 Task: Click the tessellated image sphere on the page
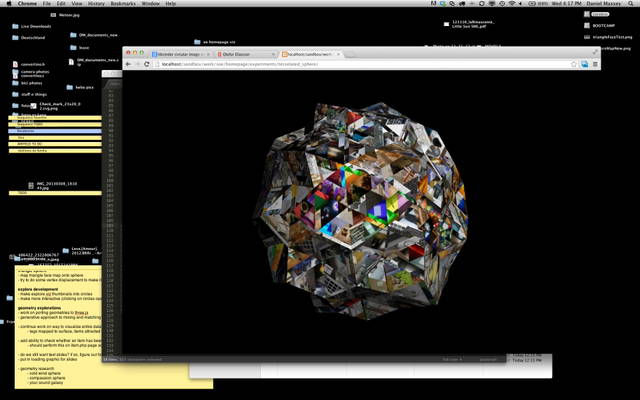(361, 210)
